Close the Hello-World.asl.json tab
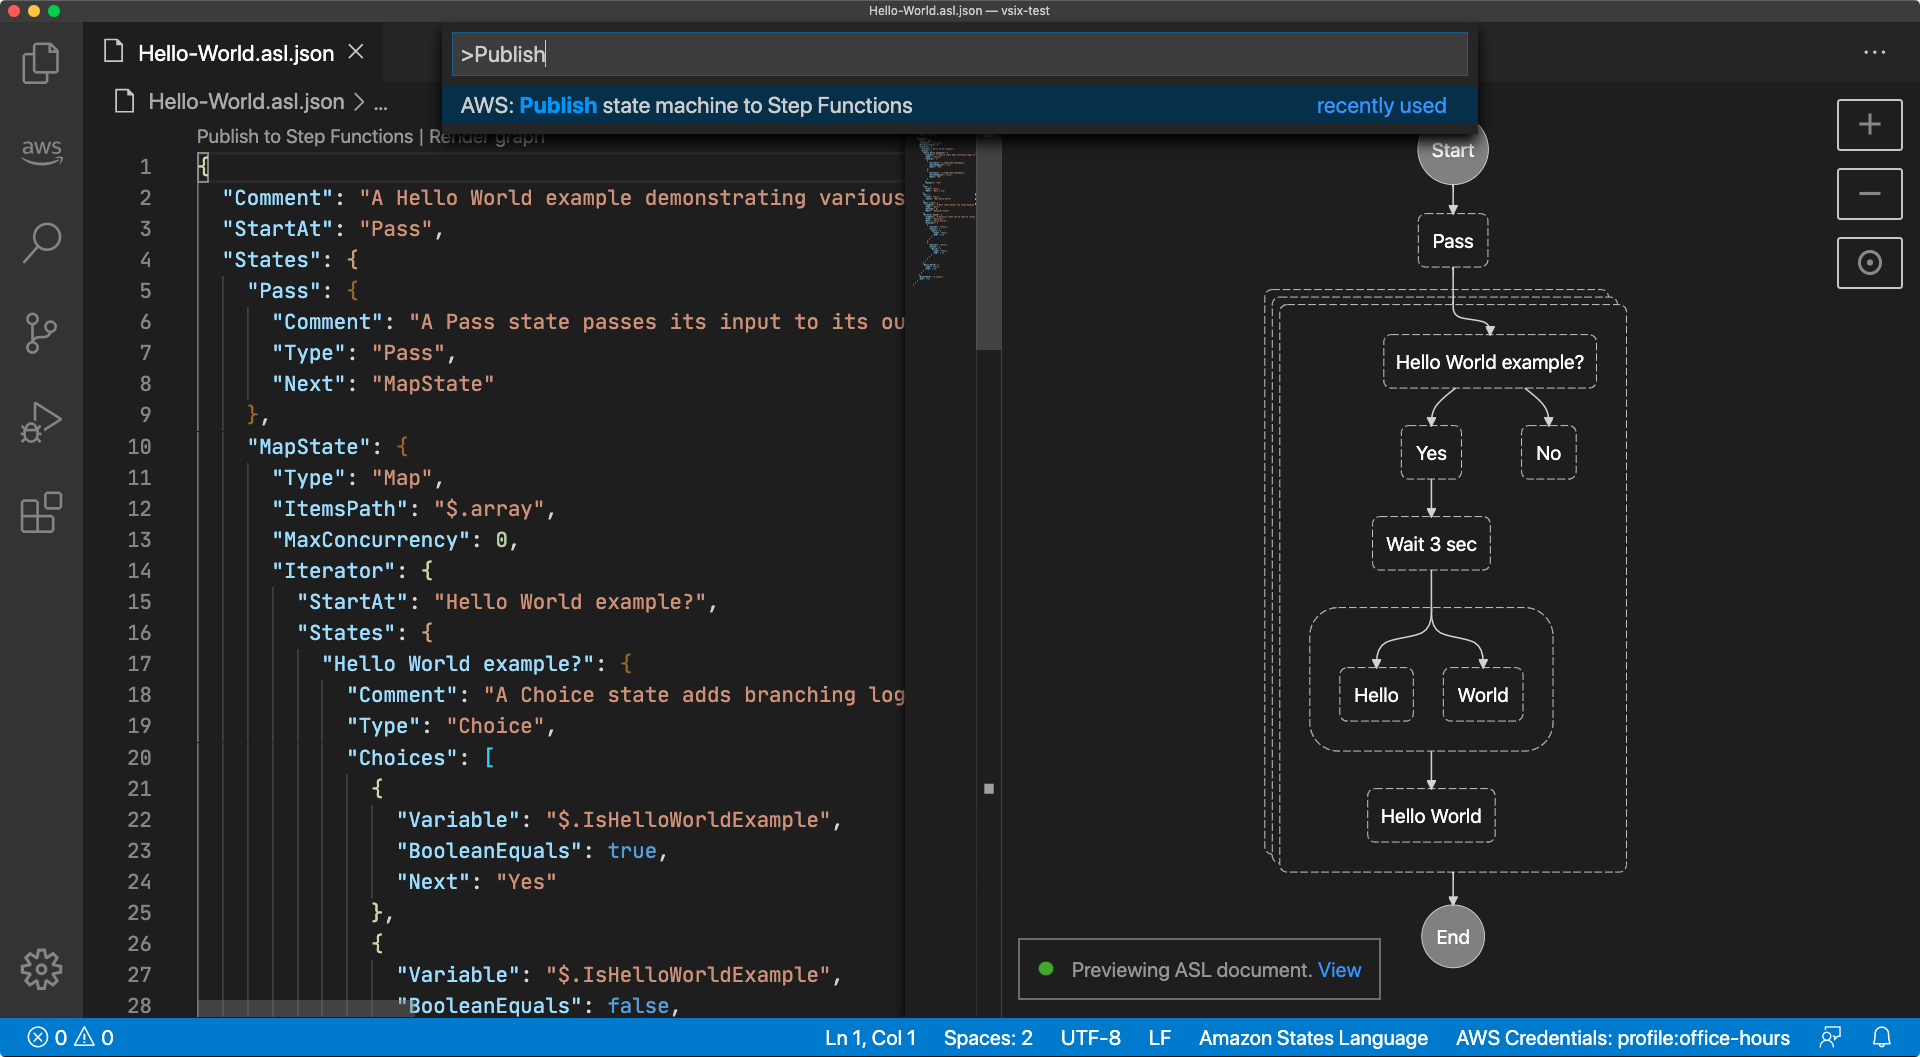 pyautogui.click(x=356, y=52)
